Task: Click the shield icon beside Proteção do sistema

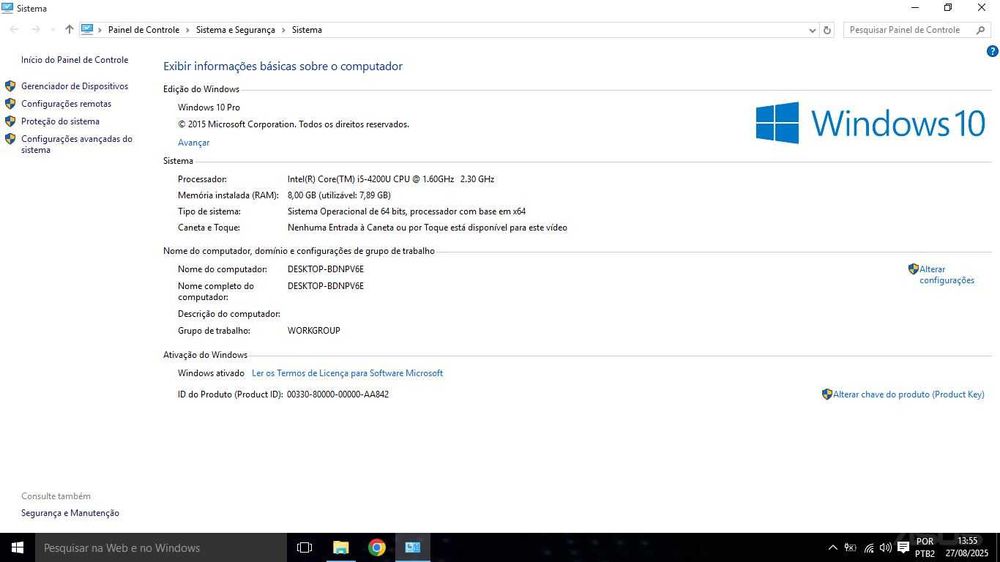Action: [10, 121]
